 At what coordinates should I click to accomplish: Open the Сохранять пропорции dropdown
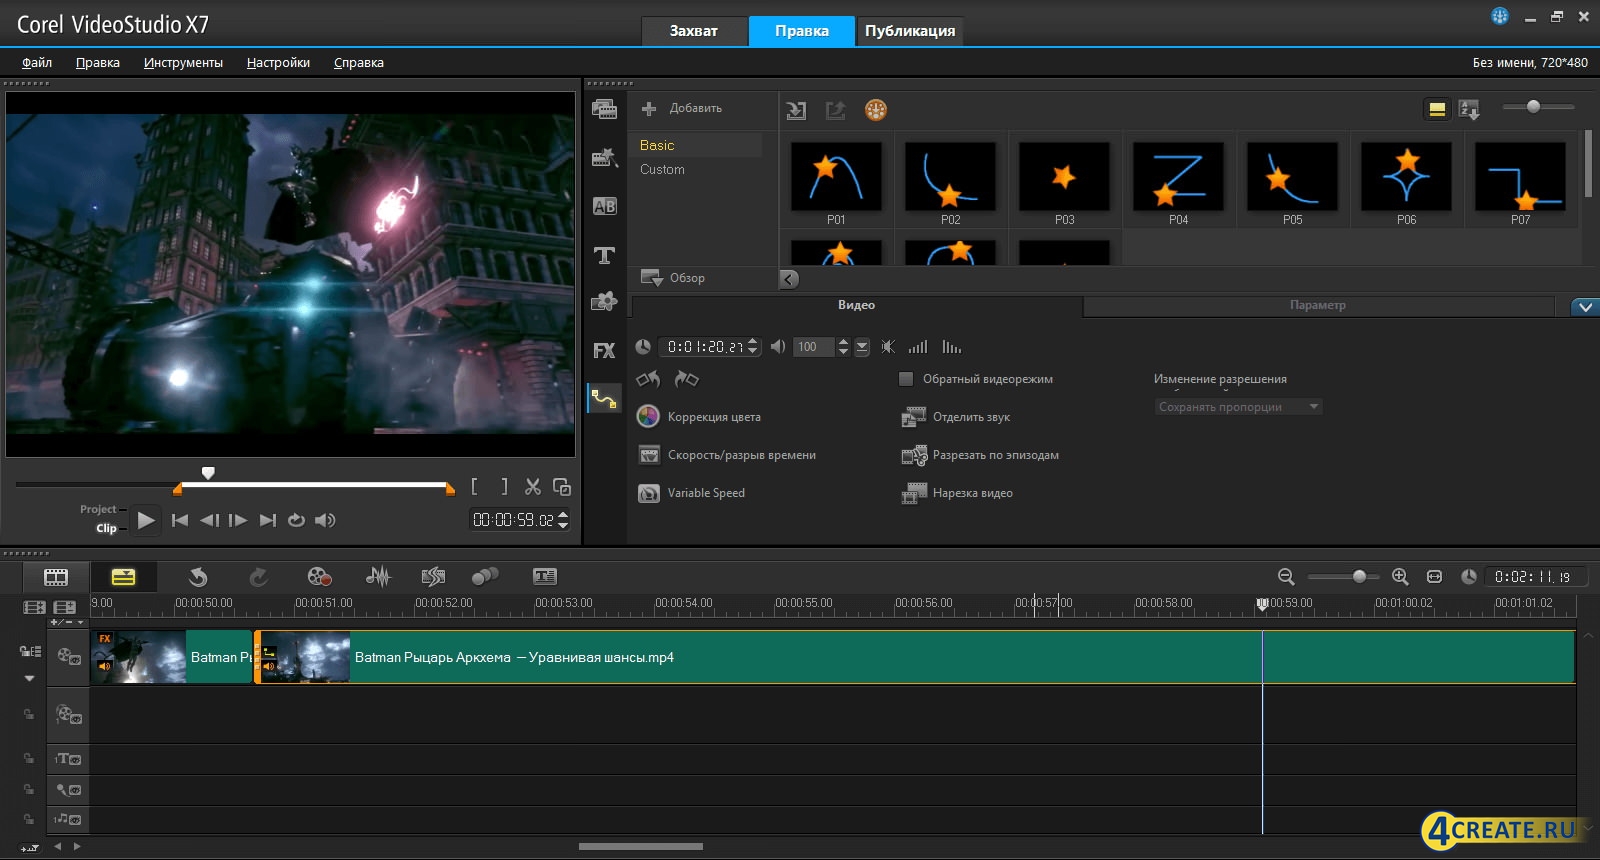[x=1238, y=407]
